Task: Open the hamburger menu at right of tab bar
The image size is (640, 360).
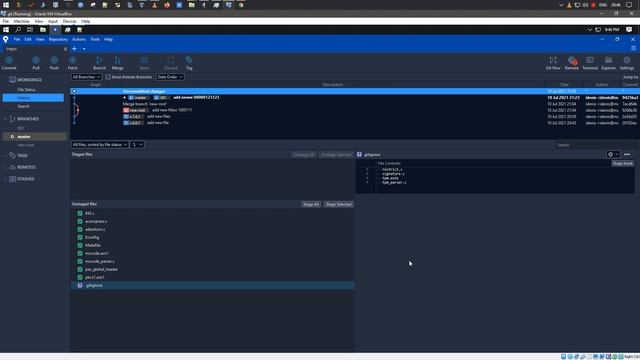Action: 633,48
